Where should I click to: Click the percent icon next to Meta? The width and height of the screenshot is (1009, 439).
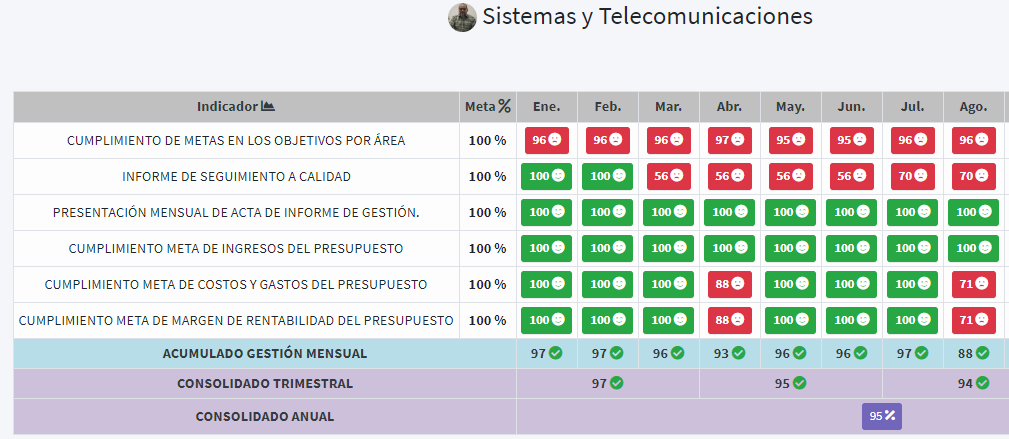(504, 107)
